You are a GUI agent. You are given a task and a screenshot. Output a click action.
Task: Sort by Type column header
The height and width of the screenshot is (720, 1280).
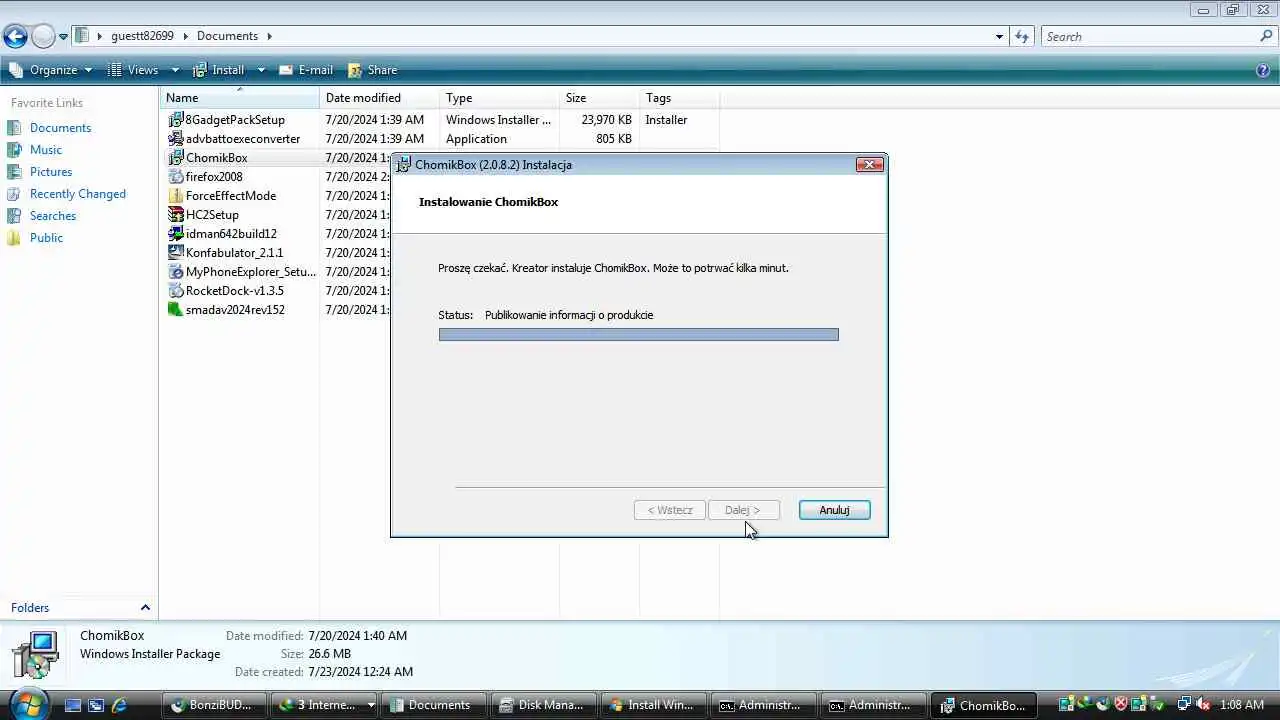(x=500, y=98)
